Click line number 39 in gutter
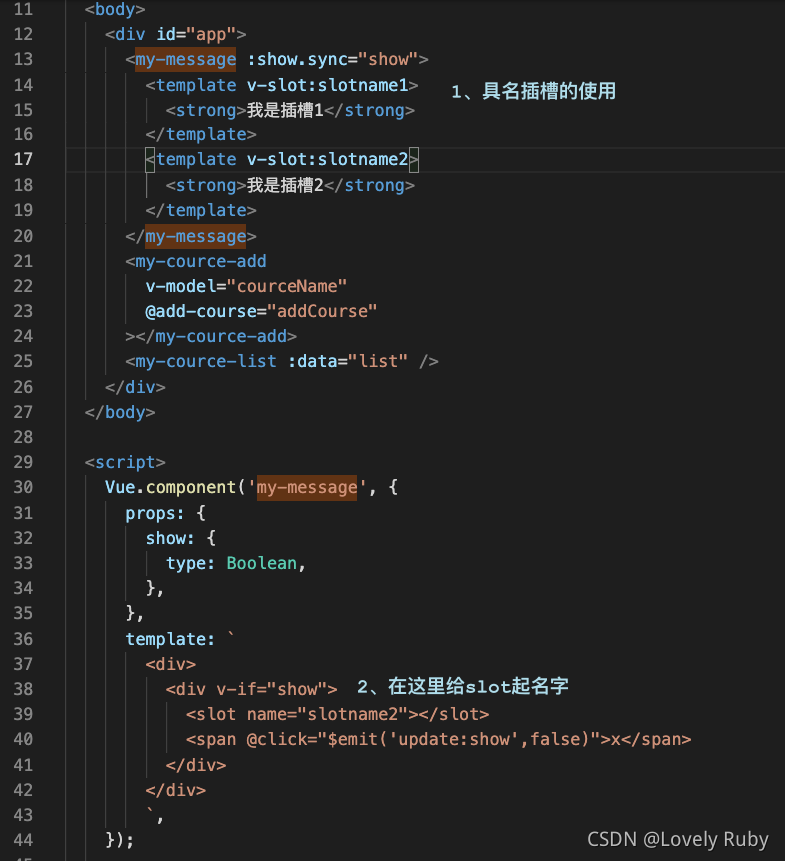The height and width of the screenshot is (861, 785). (x=23, y=714)
